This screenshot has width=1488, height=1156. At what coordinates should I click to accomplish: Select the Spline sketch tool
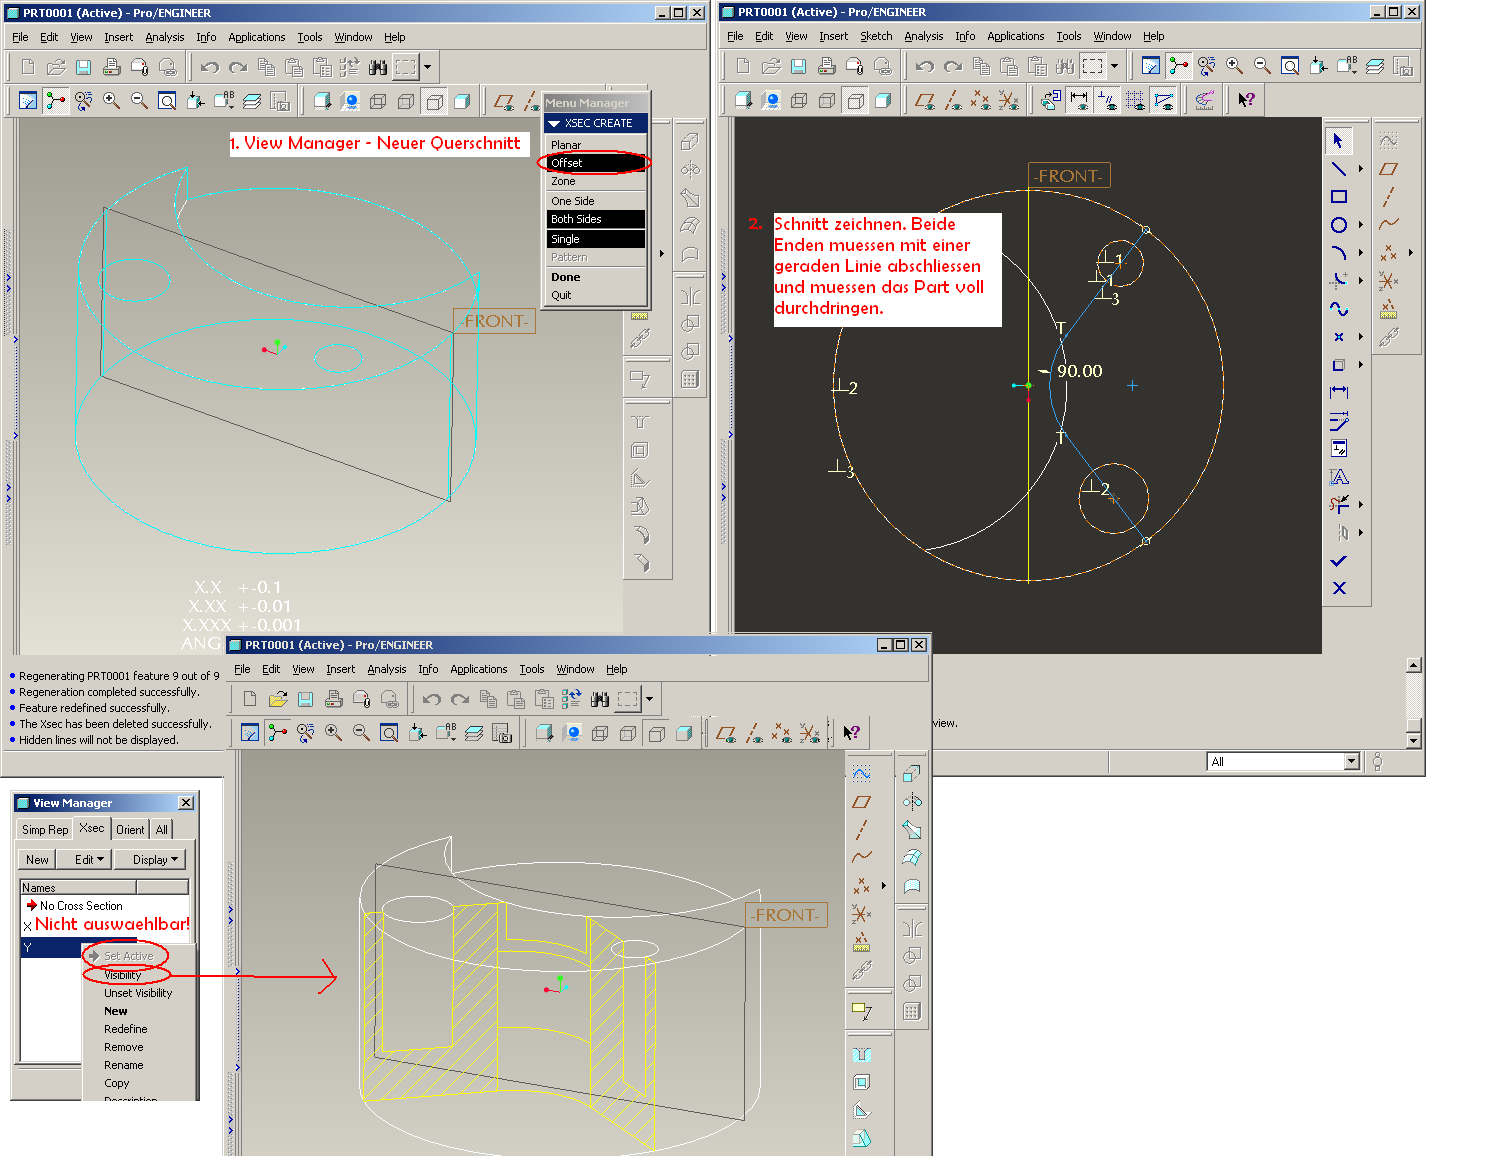1339,309
